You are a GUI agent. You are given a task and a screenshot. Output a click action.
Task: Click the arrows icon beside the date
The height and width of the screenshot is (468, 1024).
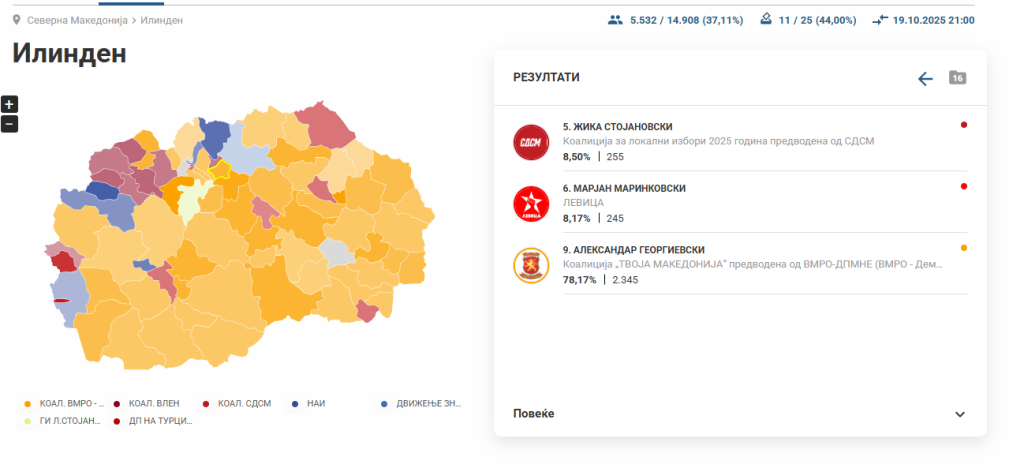click(879, 20)
